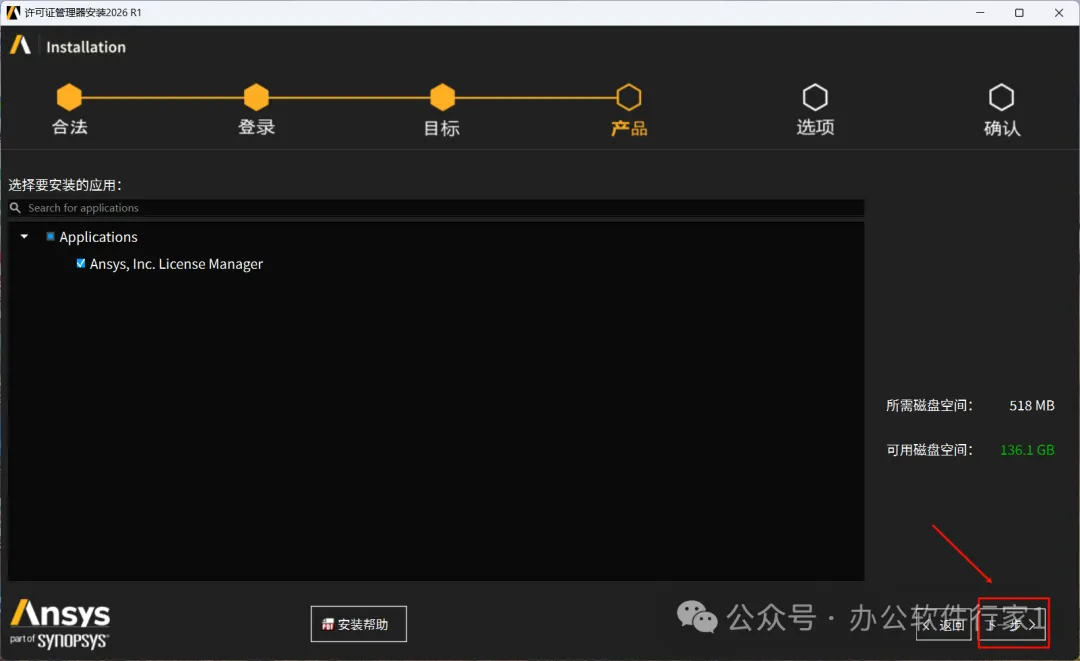This screenshot has width=1080, height=661.
Task: Click the 合法 step hexagon
Action: [x=70, y=97]
